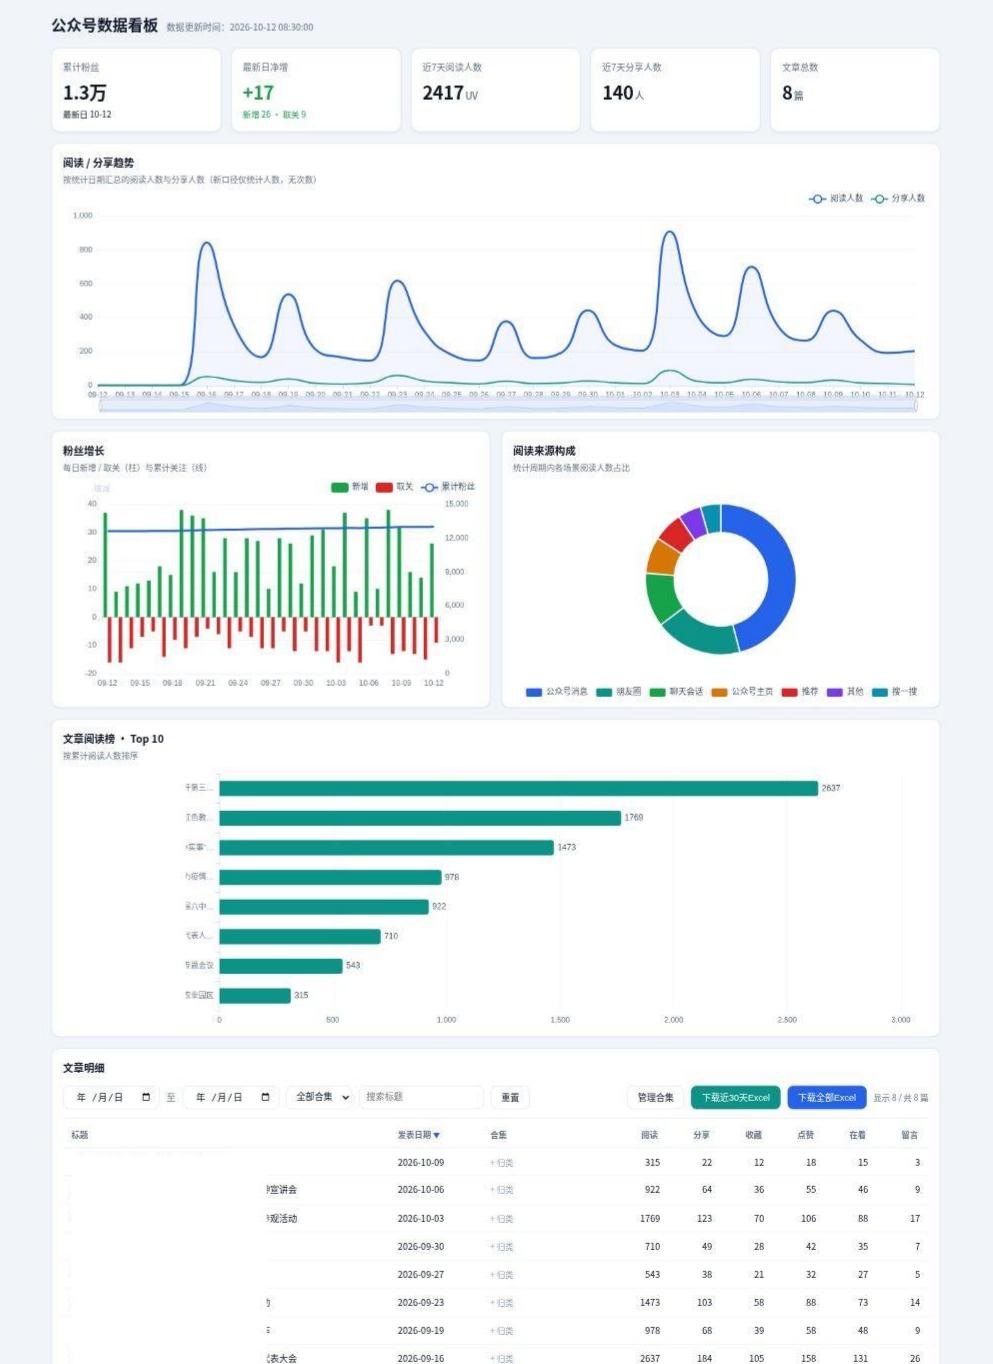Screen dimensions: 993x1364
Task: Hide the 新增 bars via legend
Action: pos(350,487)
